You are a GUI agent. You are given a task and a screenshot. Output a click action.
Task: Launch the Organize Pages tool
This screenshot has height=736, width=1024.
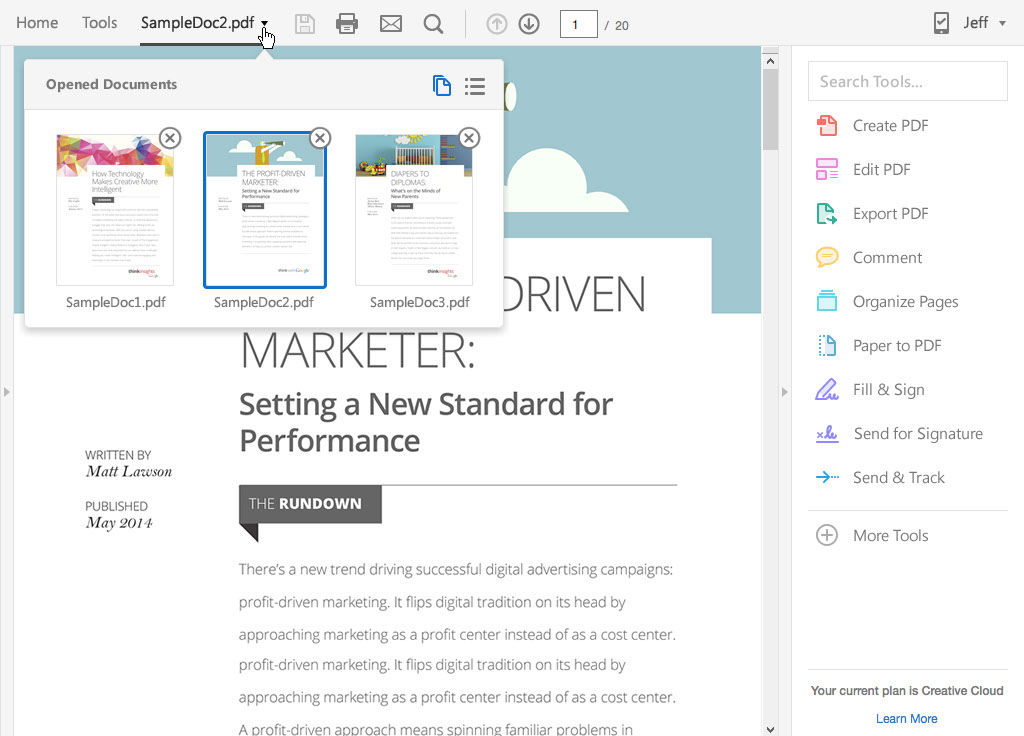(904, 302)
